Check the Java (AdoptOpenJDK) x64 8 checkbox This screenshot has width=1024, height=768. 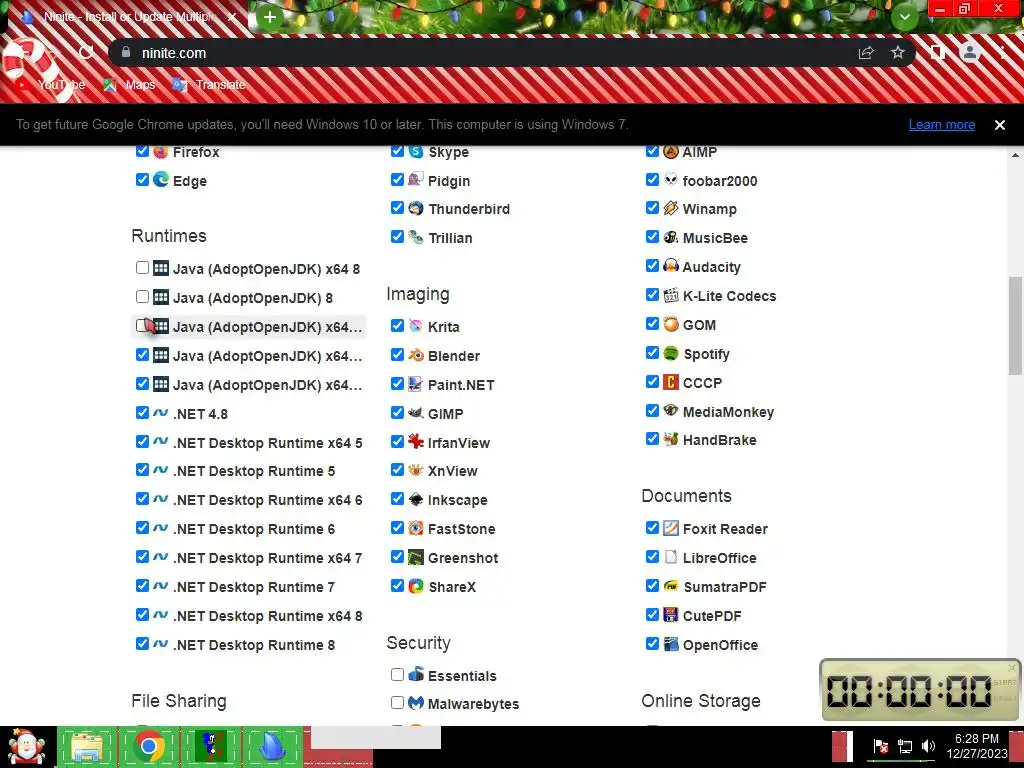(142, 268)
